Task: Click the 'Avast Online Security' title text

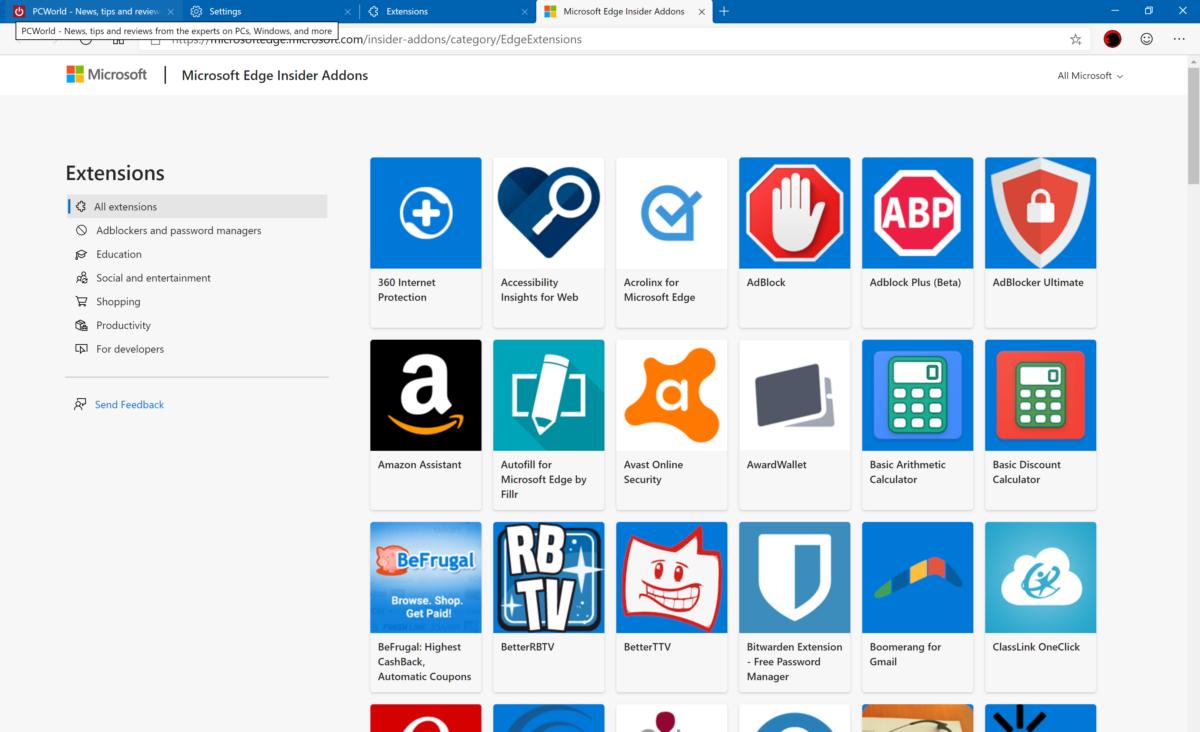Action: click(653, 472)
